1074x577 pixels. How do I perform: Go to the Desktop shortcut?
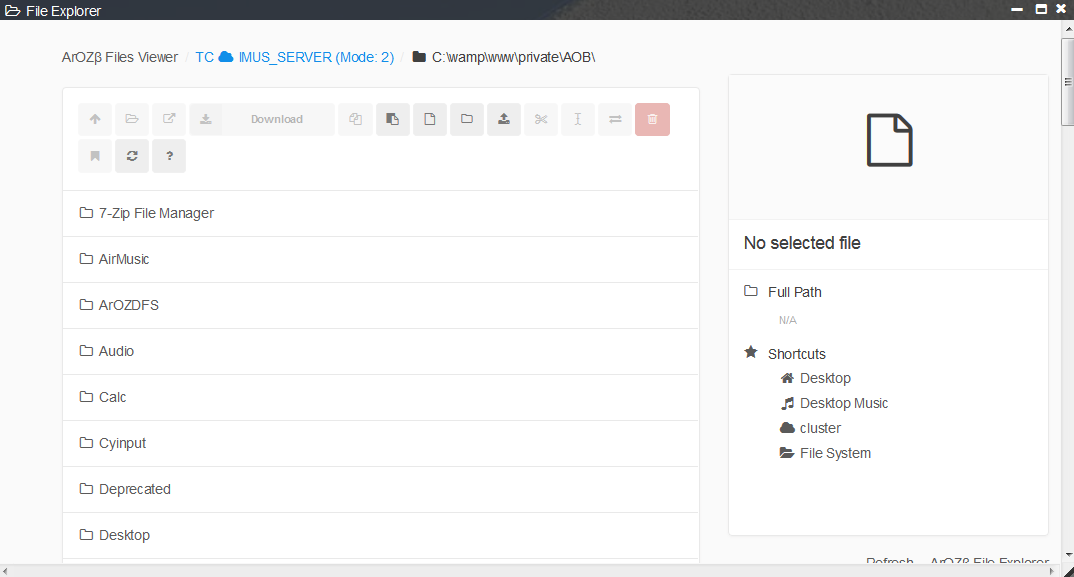(825, 378)
